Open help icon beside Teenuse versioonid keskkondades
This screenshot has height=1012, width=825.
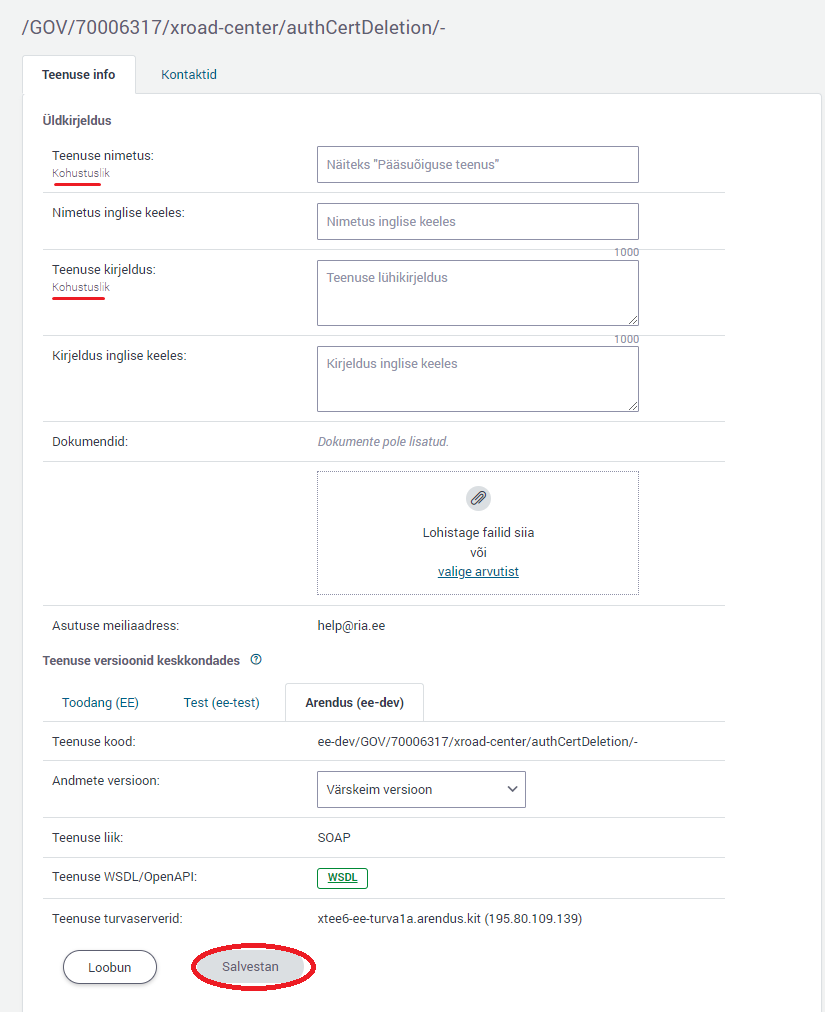(x=256, y=660)
